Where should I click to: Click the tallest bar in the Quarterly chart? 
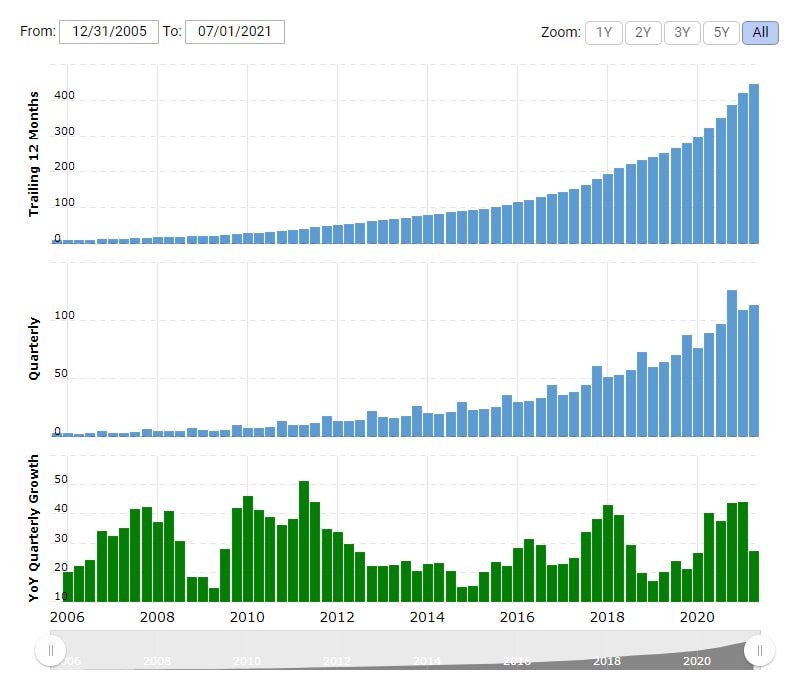click(x=732, y=364)
